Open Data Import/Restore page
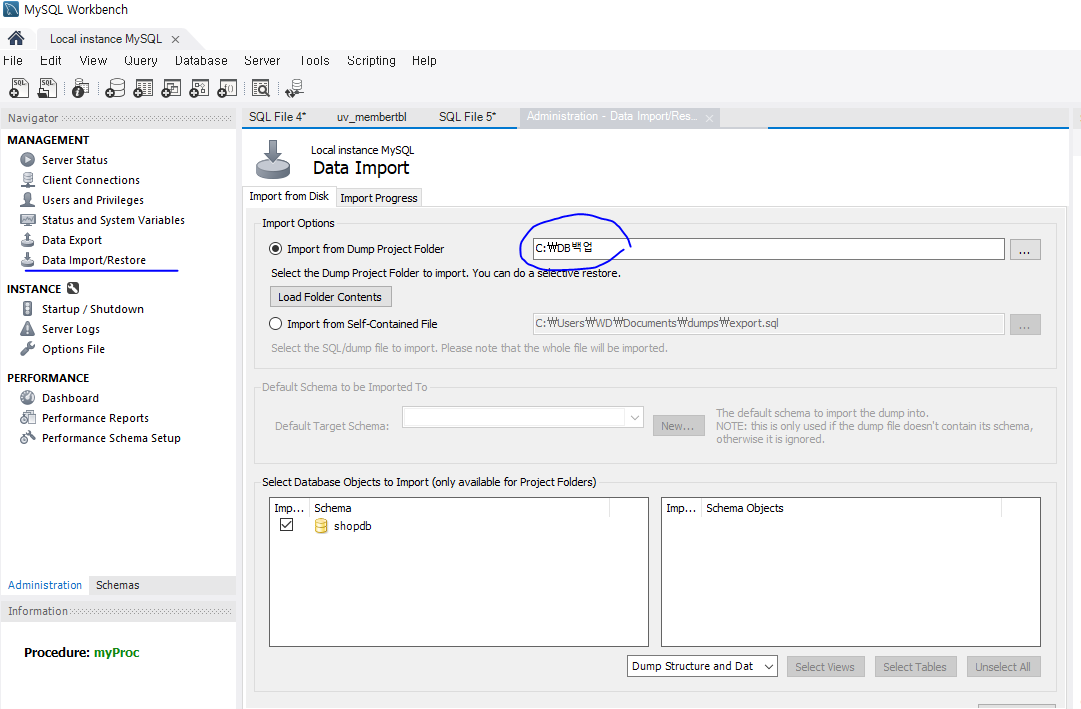1081x709 pixels. click(x=94, y=260)
